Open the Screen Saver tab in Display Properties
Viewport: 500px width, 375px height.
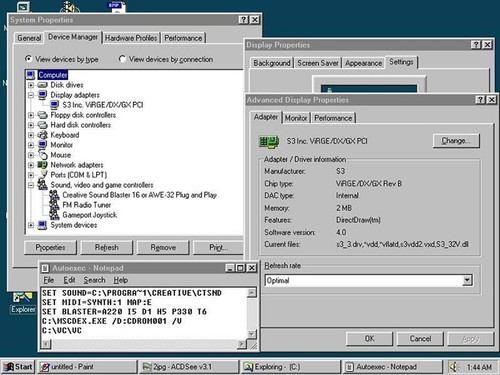click(x=318, y=63)
